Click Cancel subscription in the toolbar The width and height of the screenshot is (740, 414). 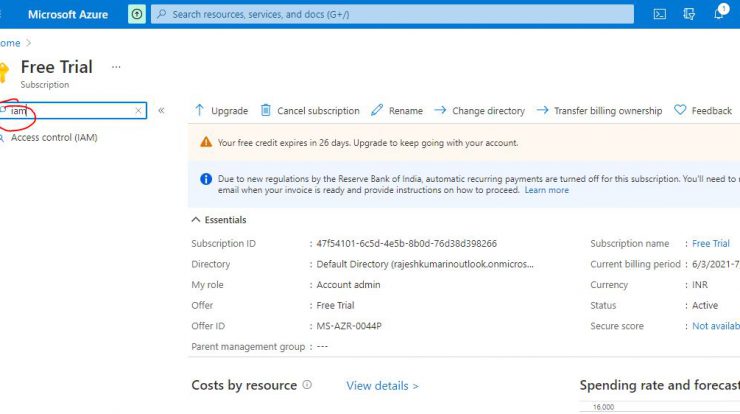(310, 110)
